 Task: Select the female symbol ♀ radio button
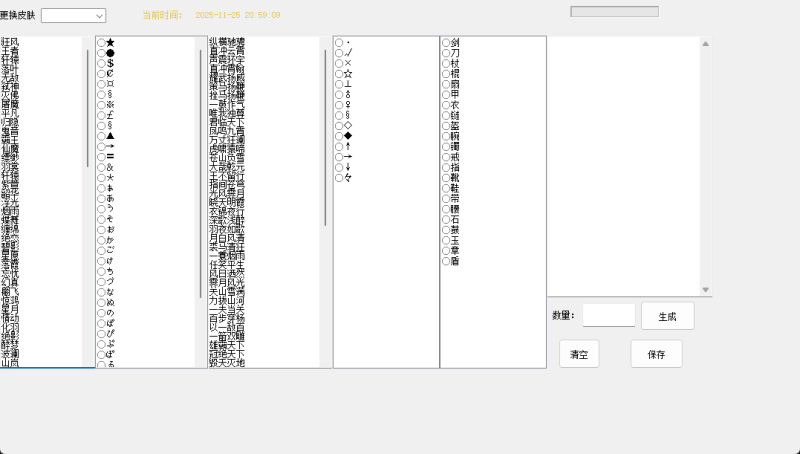[339, 105]
